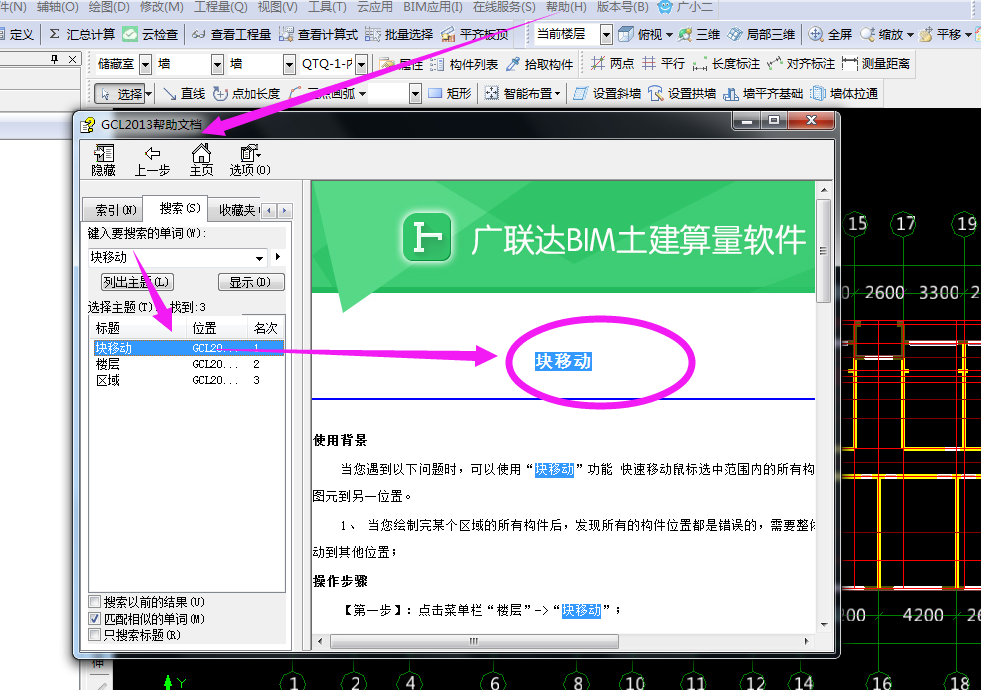Open BIM应用(I) menu
This screenshot has height=690, width=981.
click(432, 7)
